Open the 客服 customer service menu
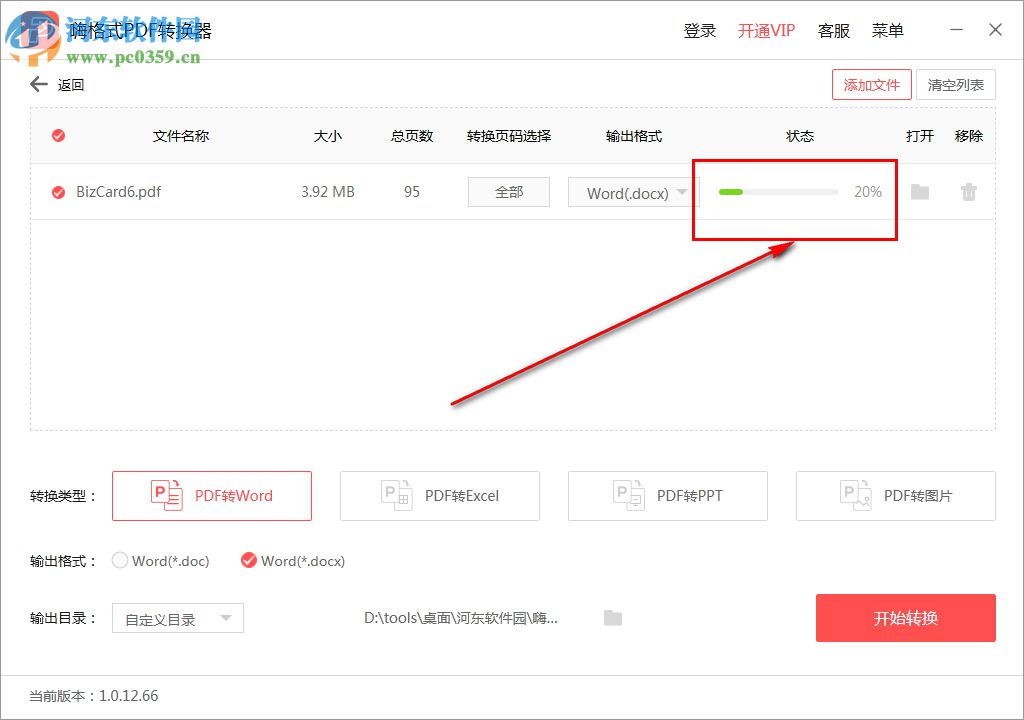Viewport: 1024px width, 720px height. coord(834,30)
